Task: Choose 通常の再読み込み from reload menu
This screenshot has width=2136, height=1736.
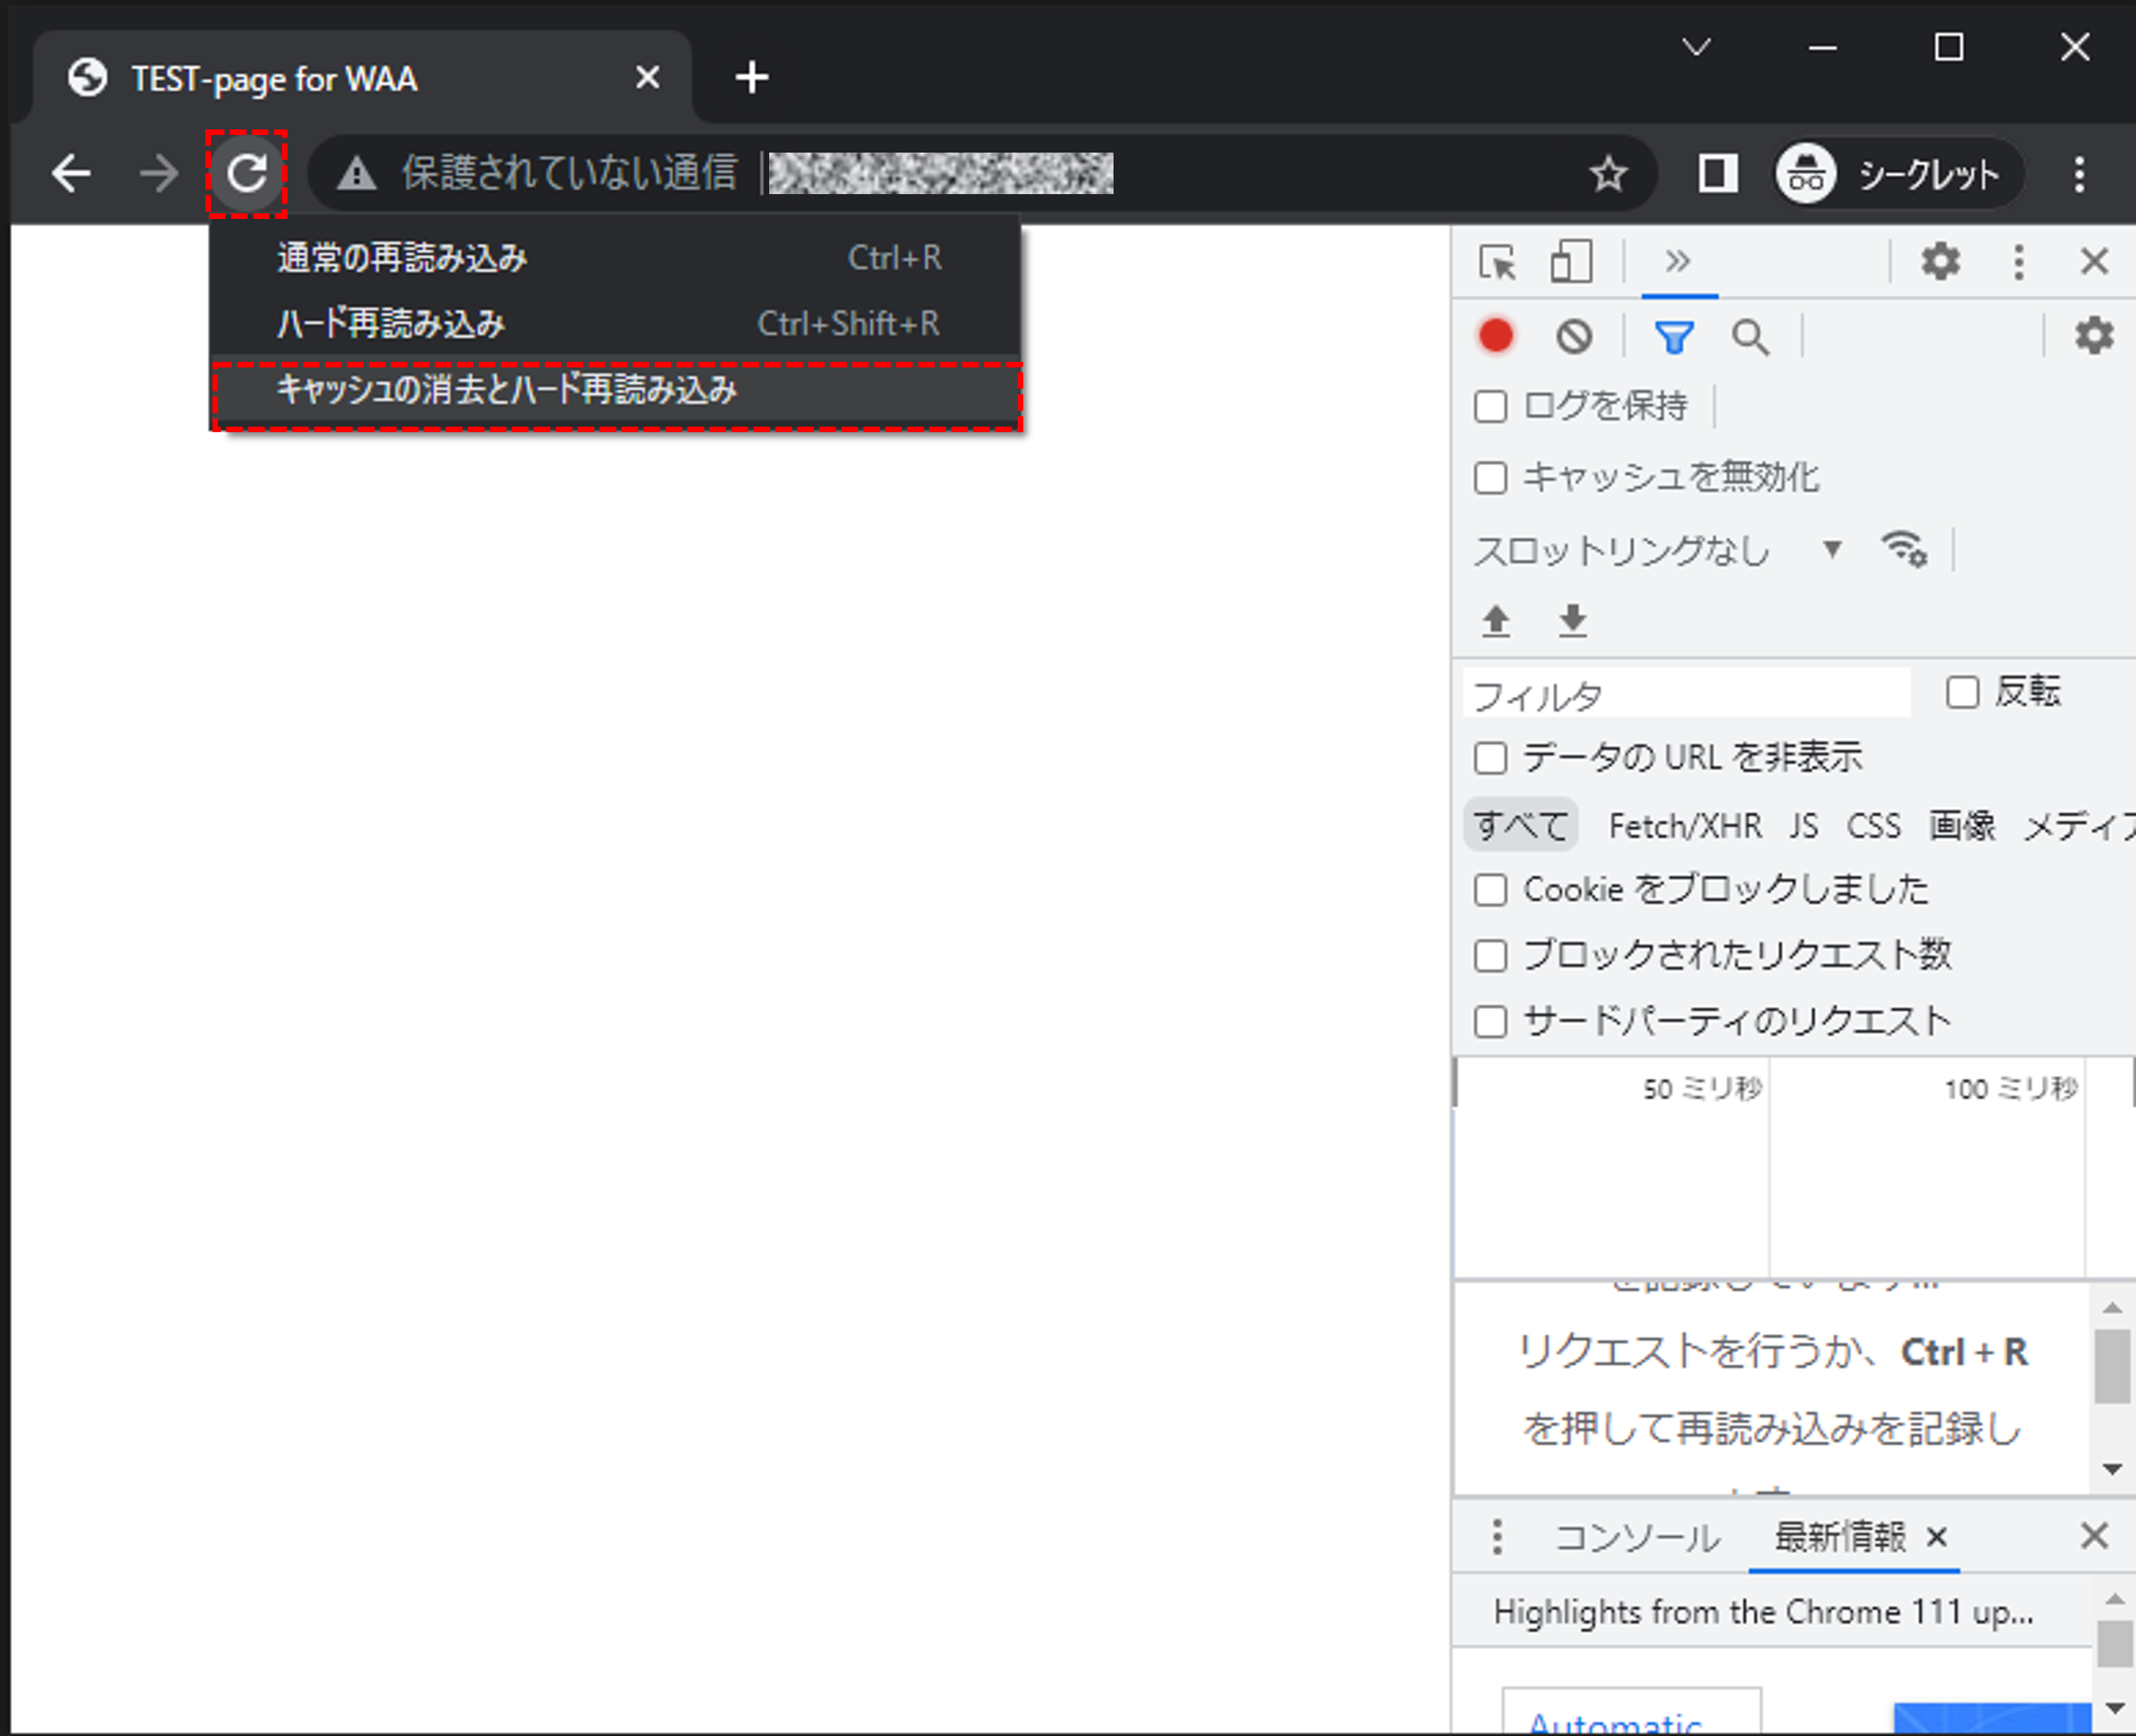Action: pos(616,258)
